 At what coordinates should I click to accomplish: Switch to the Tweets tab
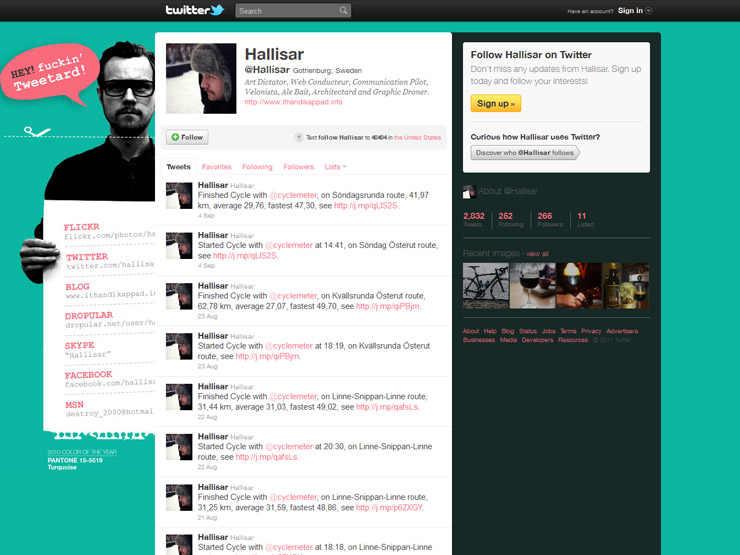178,167
